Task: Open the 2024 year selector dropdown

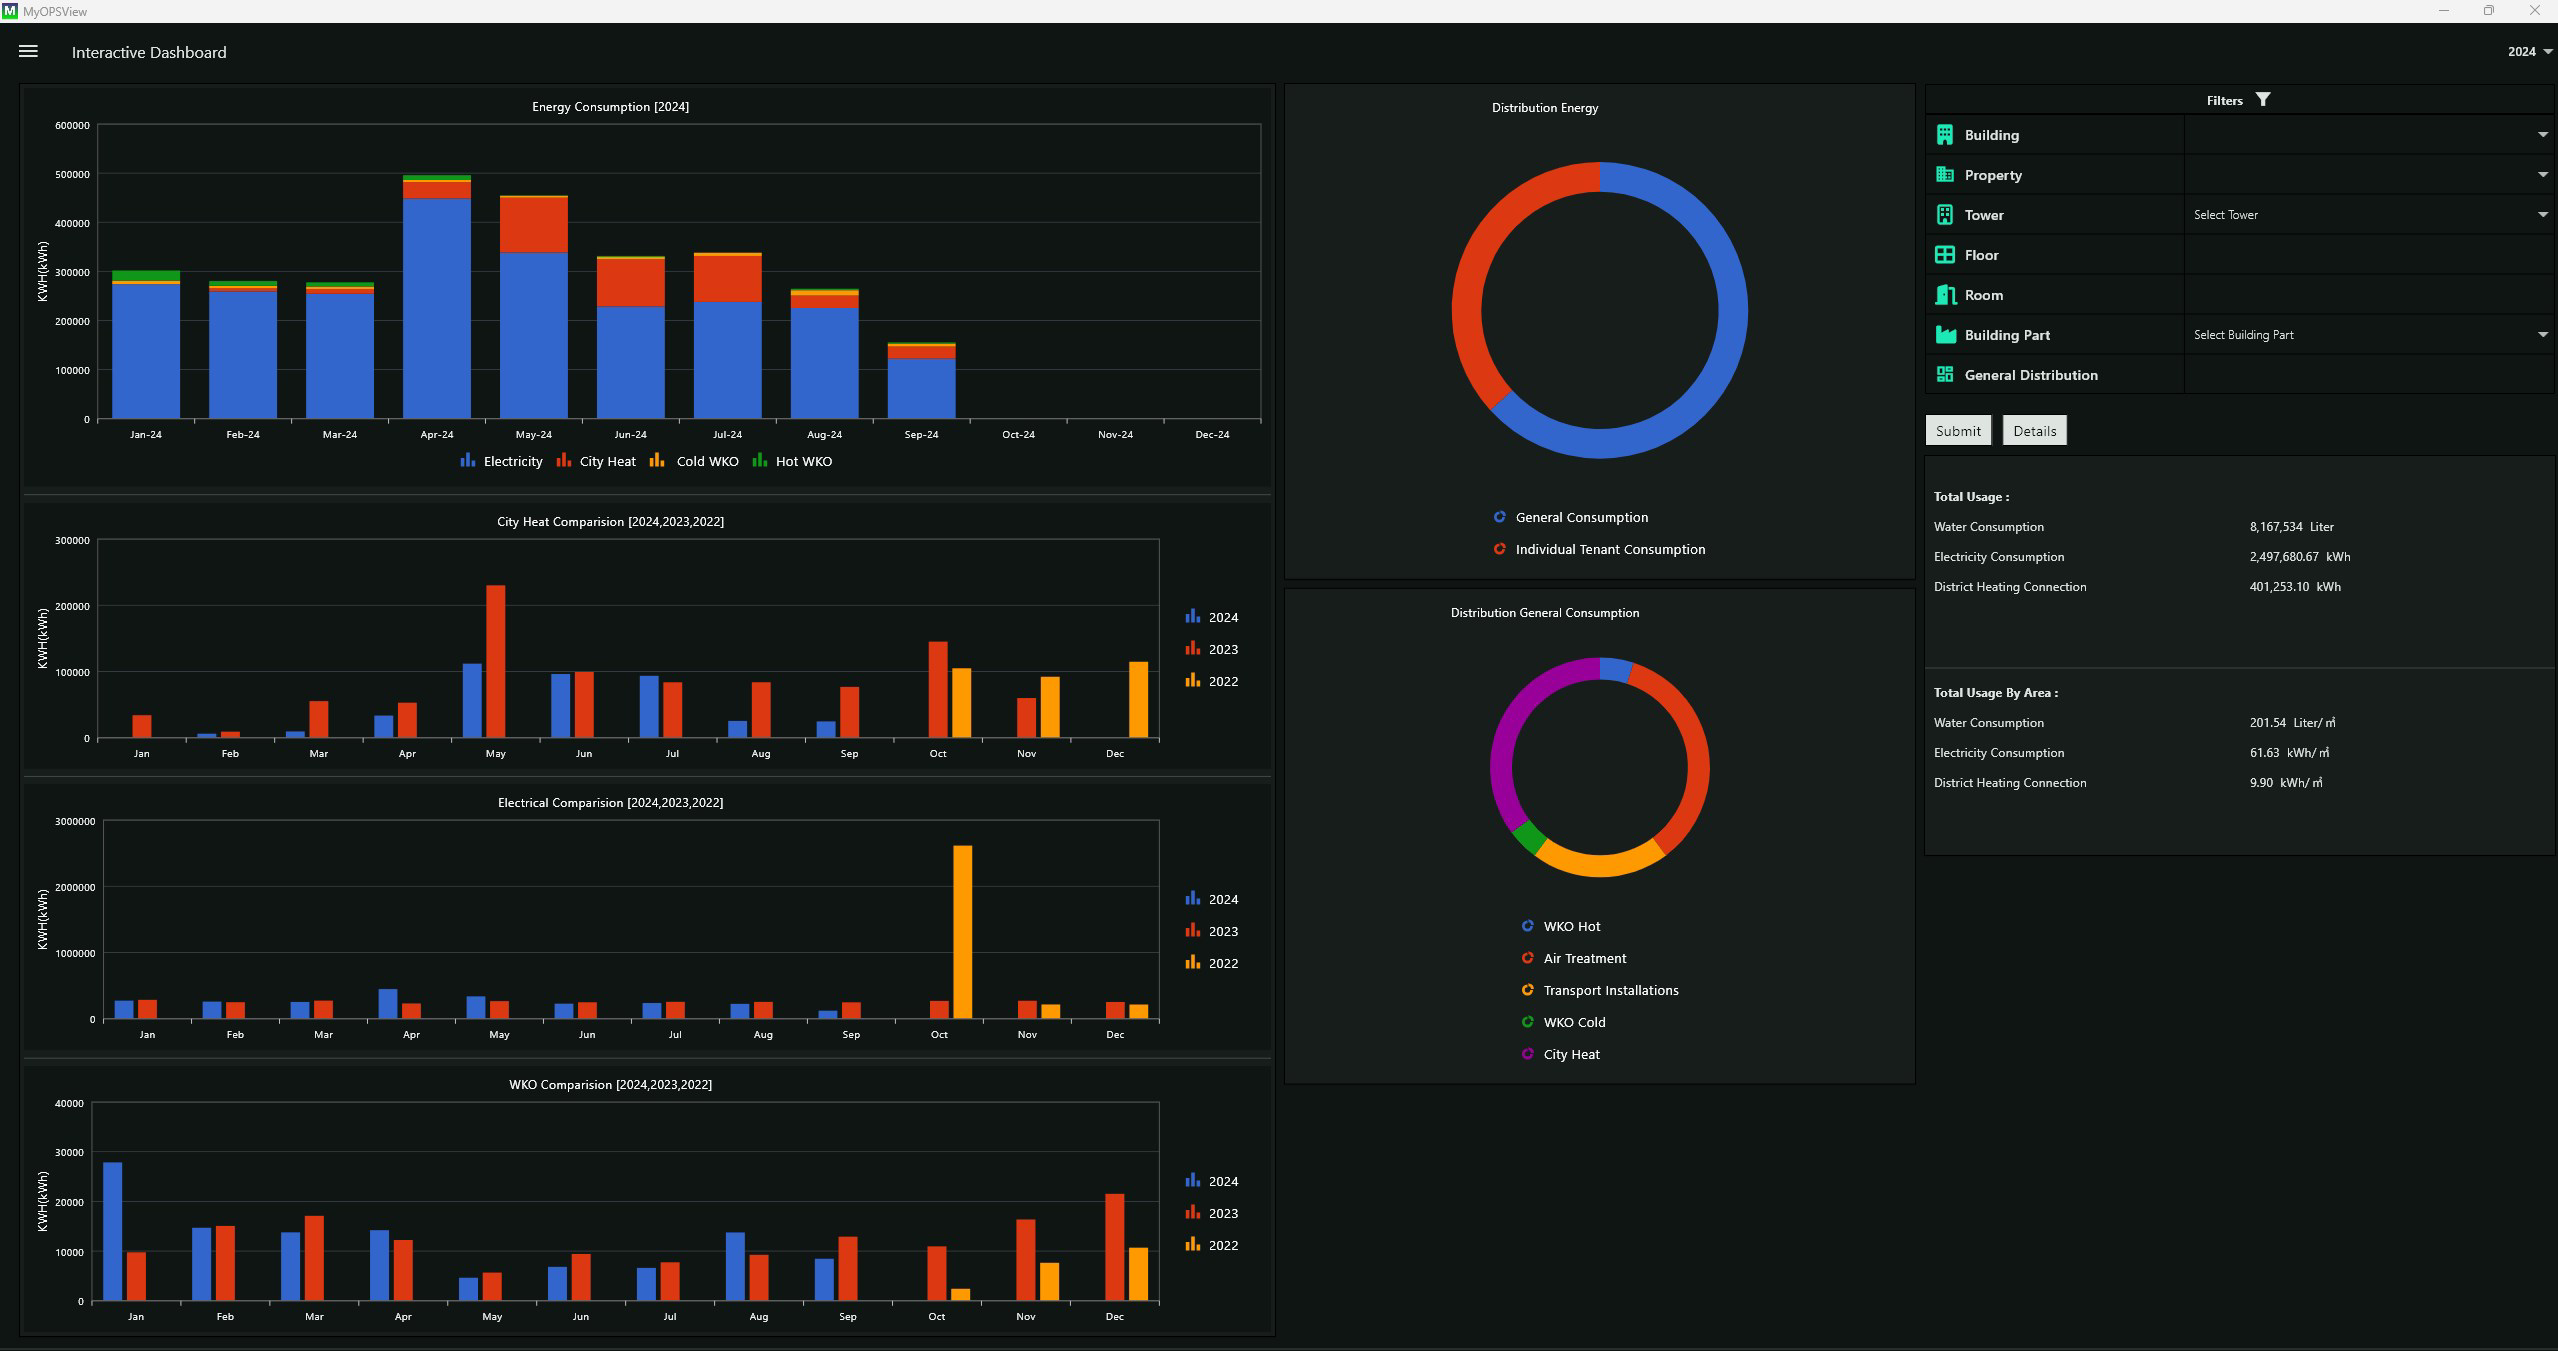Action: click(x=2530, y=52)
